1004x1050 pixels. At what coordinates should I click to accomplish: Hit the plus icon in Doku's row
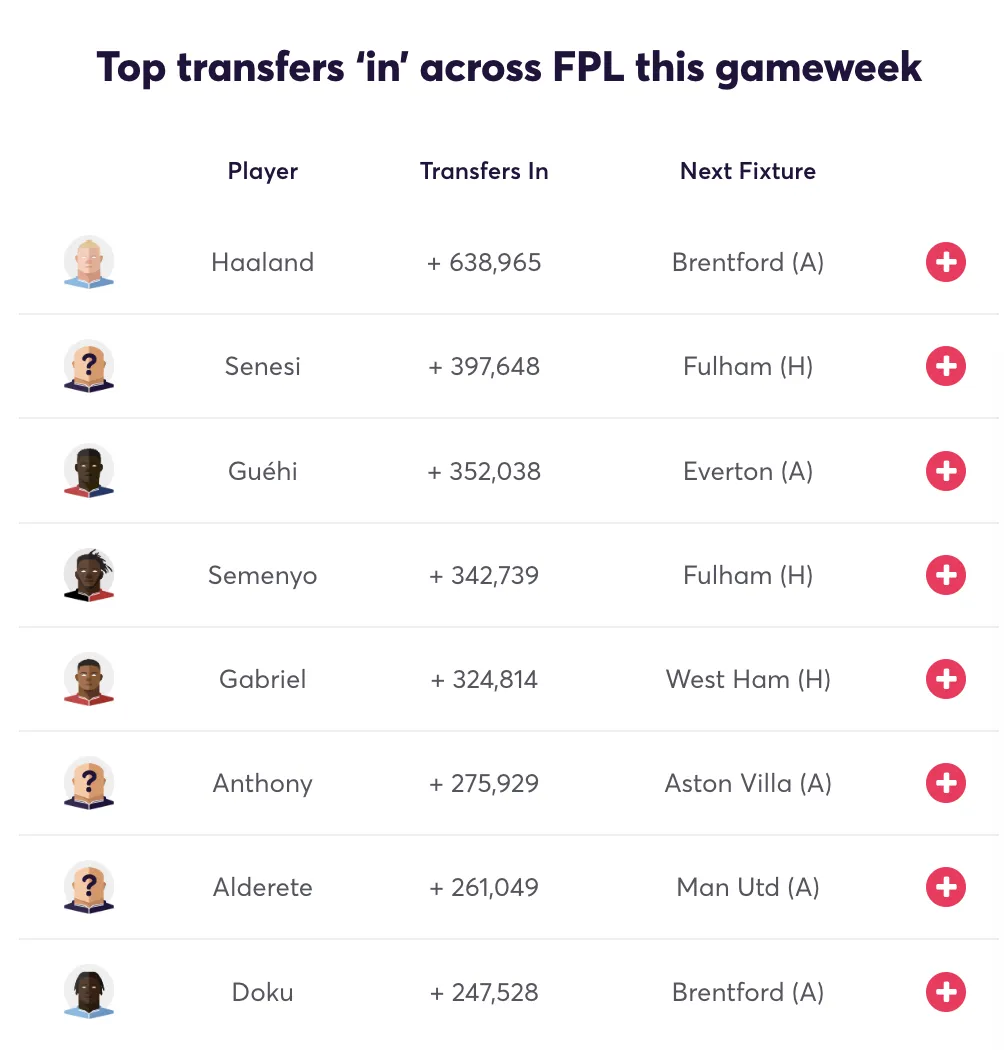coord(945,992)
